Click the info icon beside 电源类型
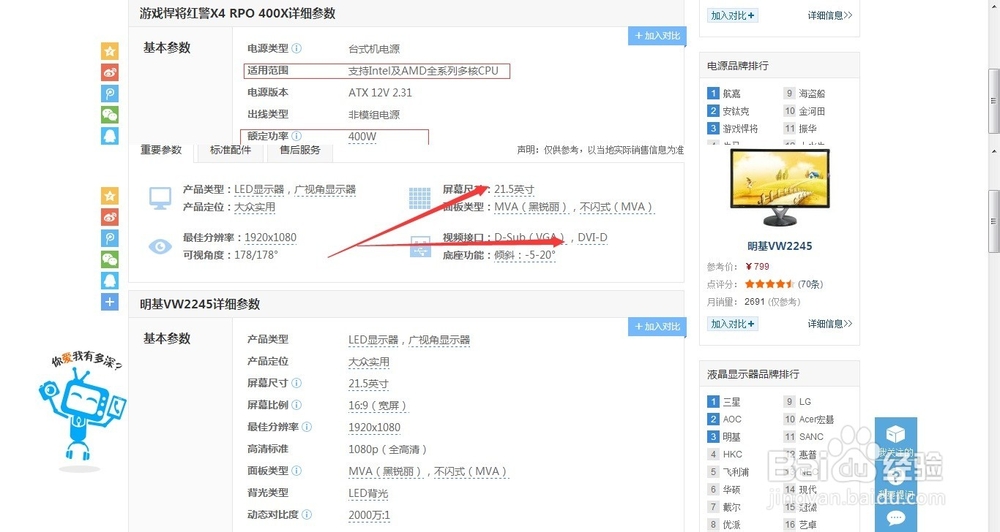This screenshot has height=532, width=1000. (x=297, y=48)
